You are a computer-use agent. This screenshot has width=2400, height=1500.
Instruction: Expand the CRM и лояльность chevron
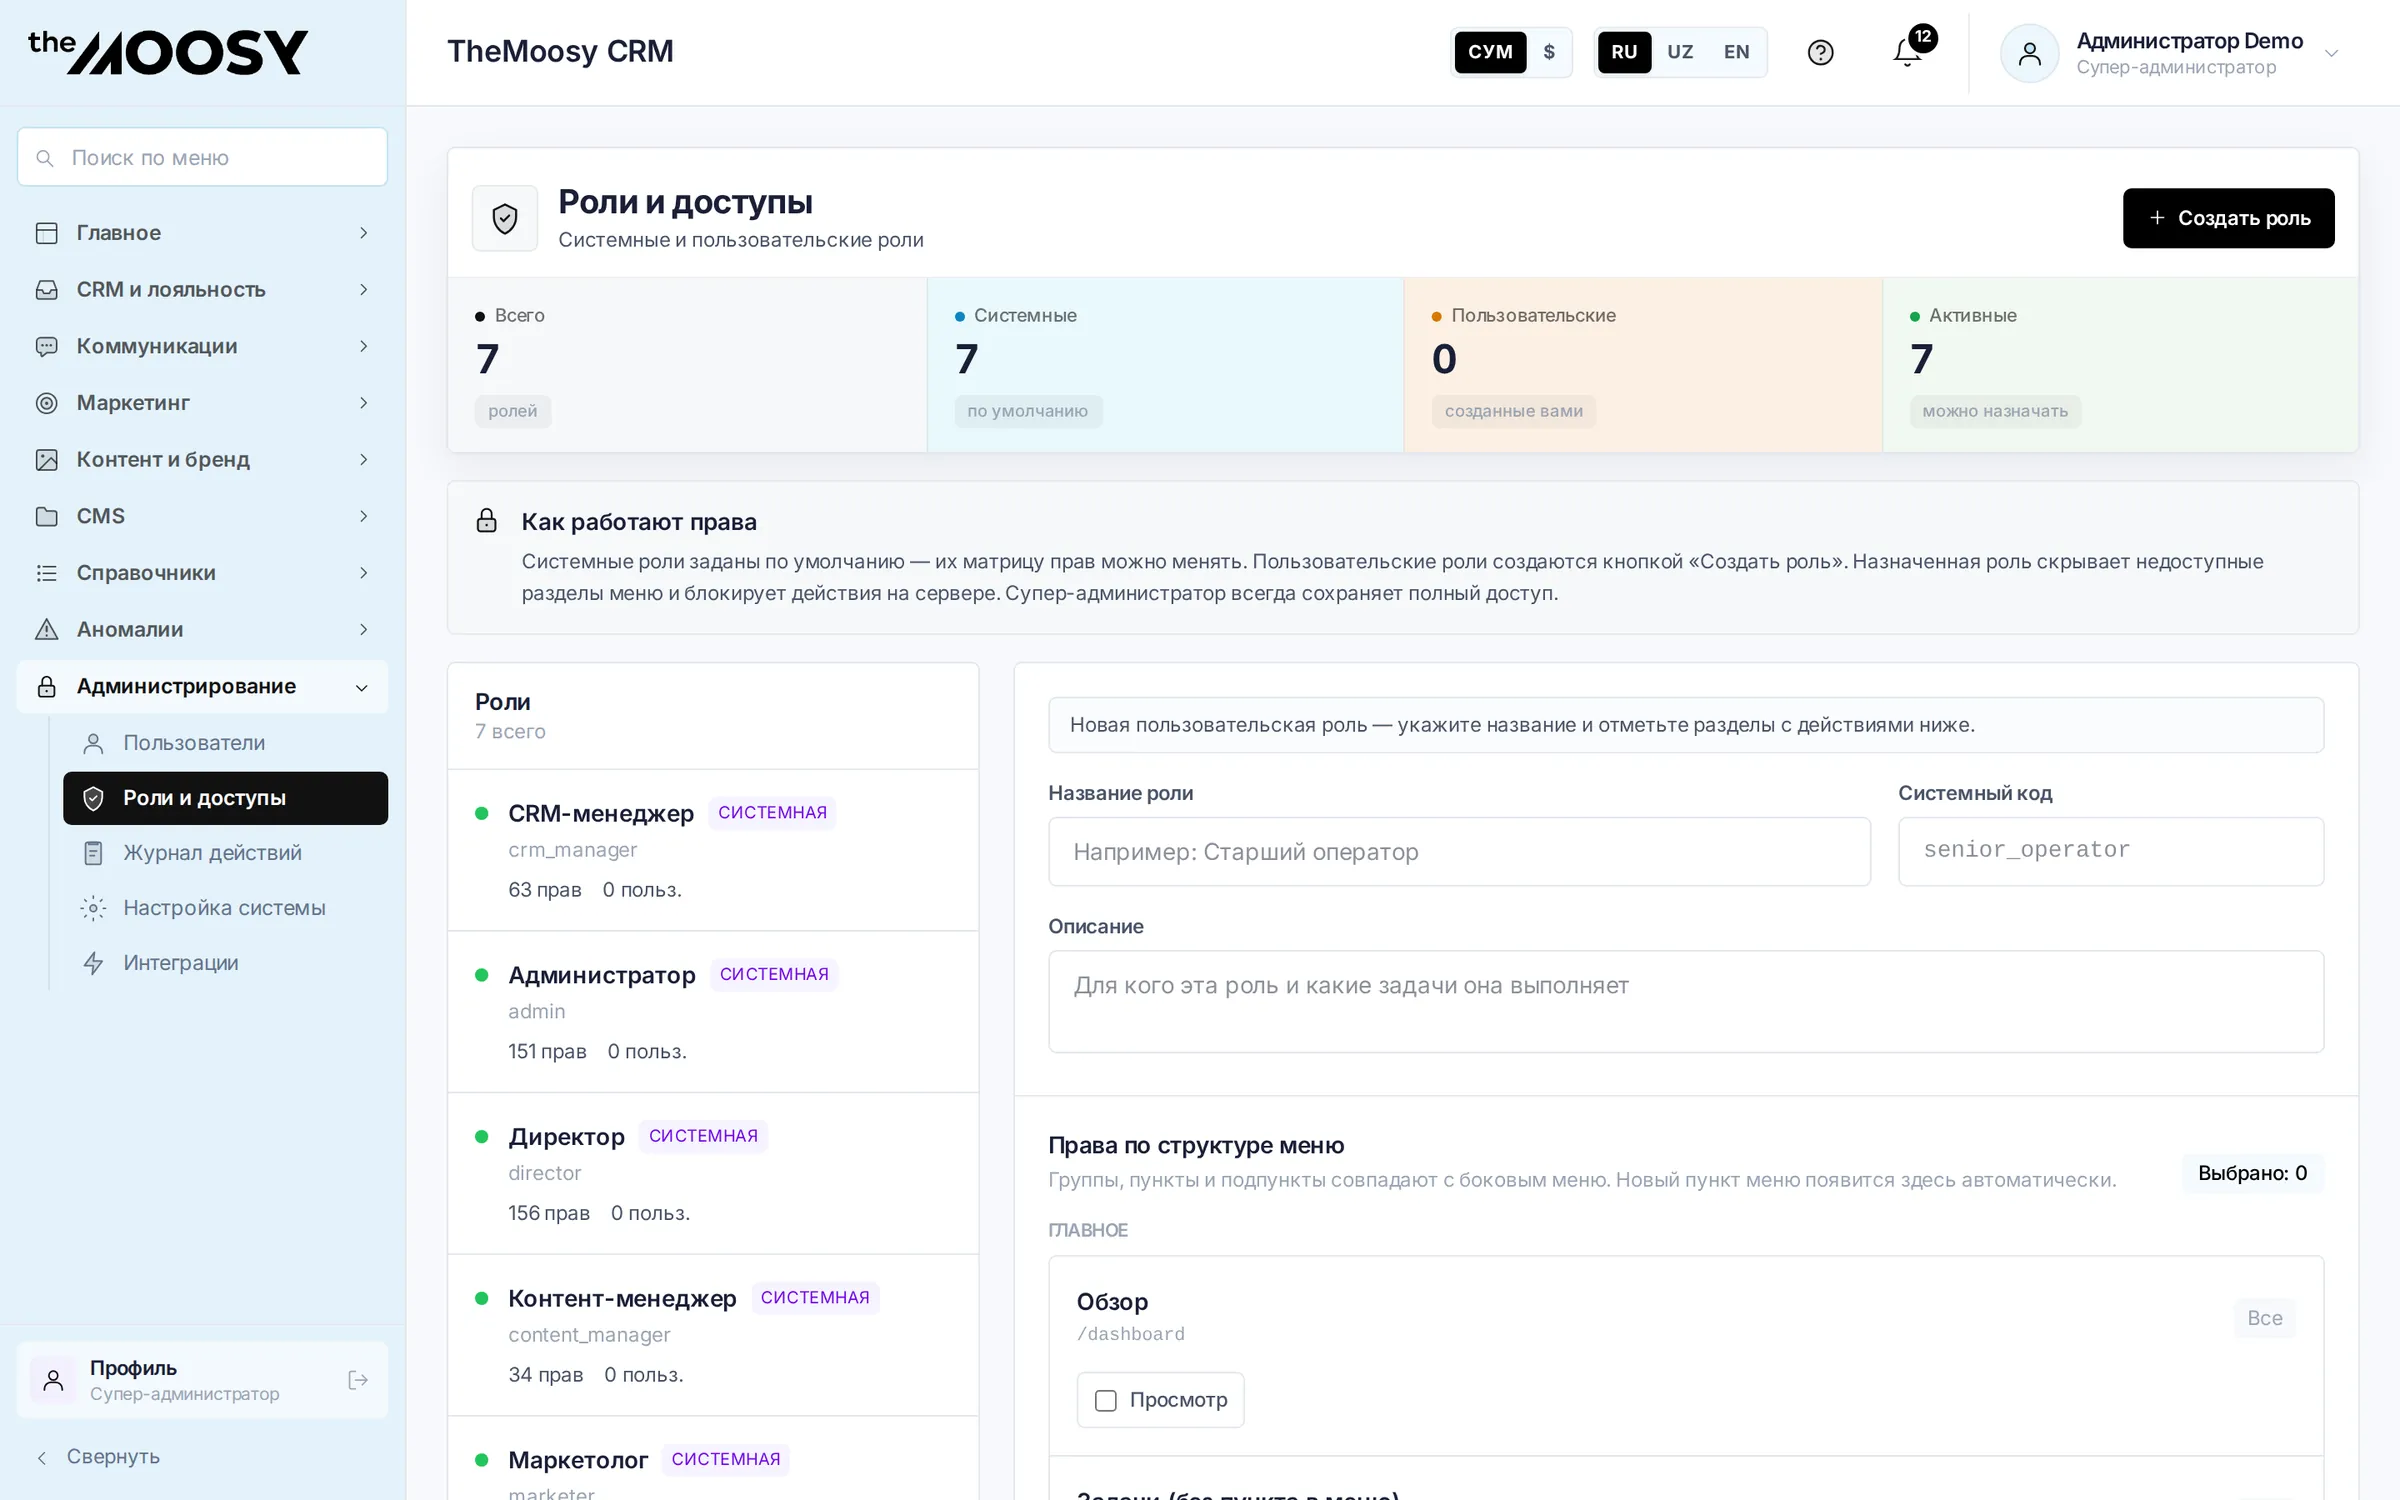click(x=364, y=290)
